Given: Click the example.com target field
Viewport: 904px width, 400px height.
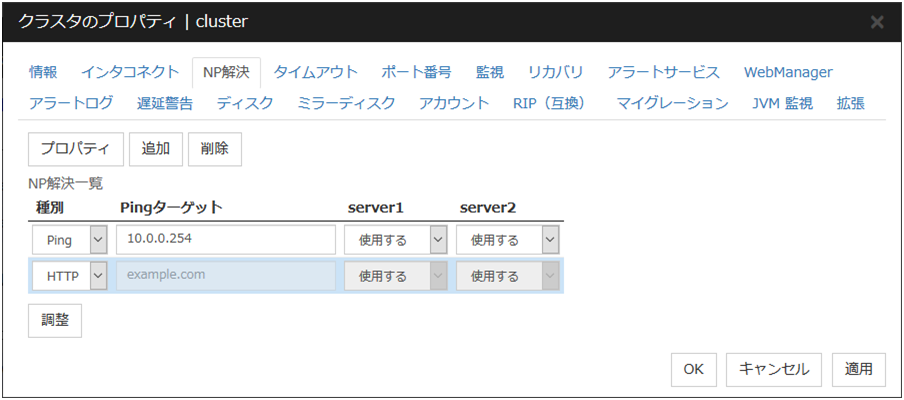Looking at the screenshot, I should tap(225, 276).
